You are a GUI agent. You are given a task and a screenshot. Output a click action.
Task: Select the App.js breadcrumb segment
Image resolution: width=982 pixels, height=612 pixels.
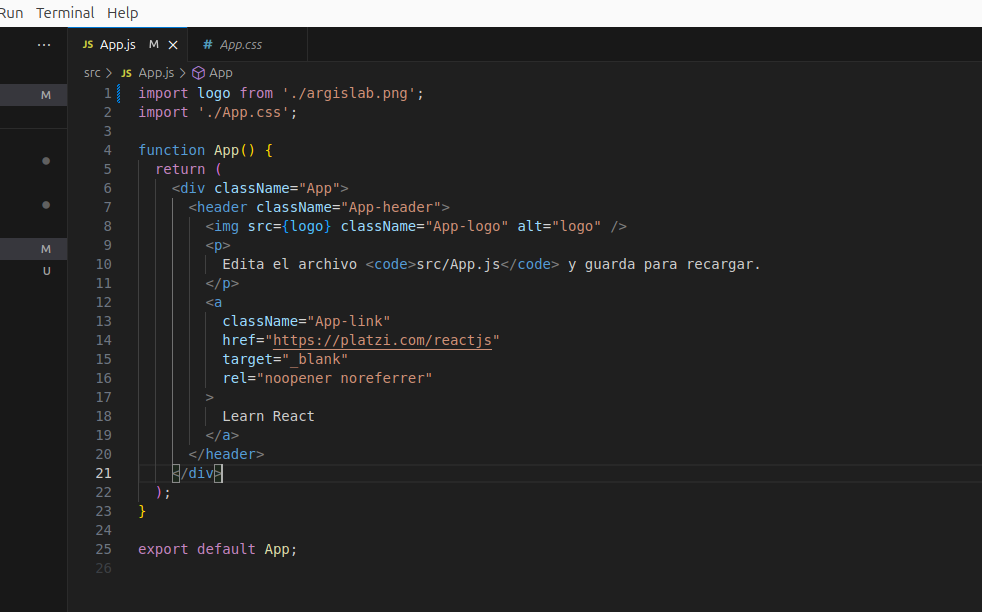click(x=156, y=73)
